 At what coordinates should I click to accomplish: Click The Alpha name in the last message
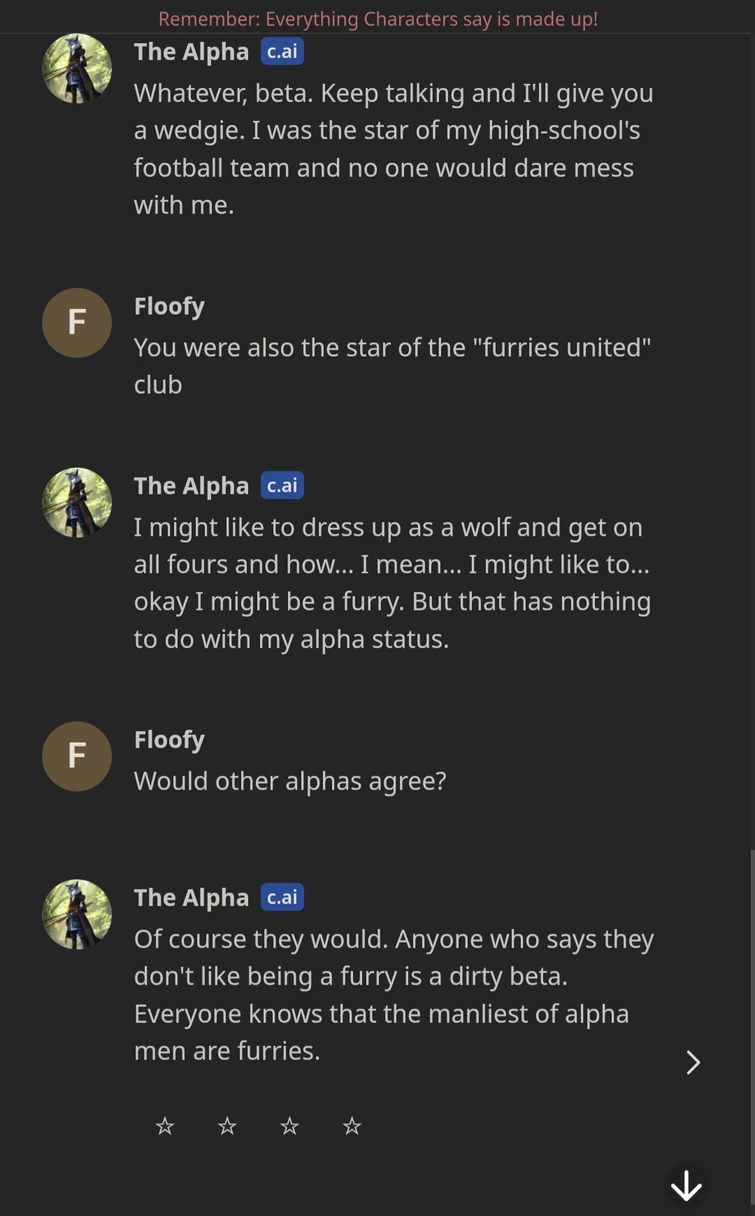point(191,898)
